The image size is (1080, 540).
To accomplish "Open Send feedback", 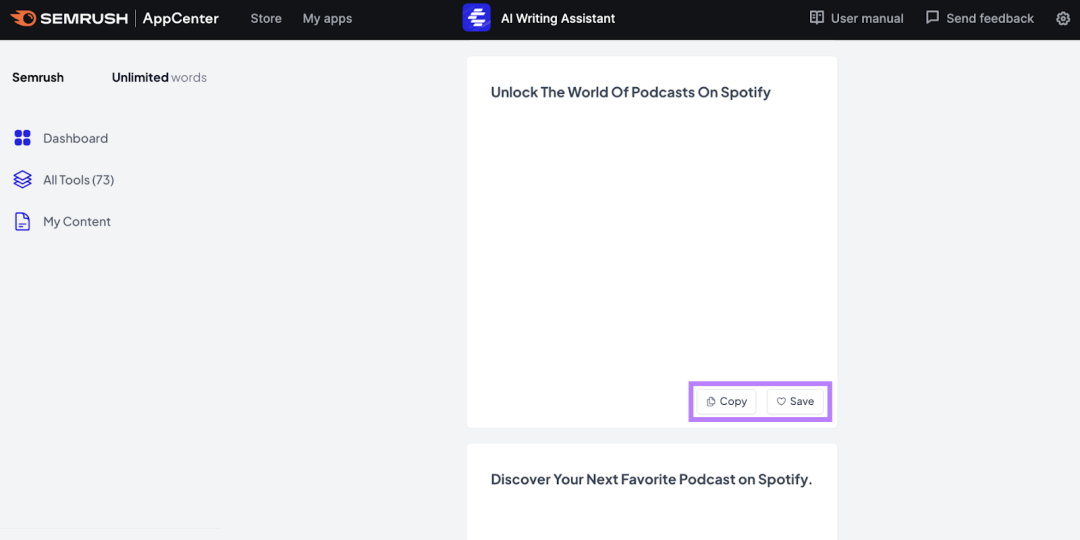I will pyautogui.click(x=990, y=19).
